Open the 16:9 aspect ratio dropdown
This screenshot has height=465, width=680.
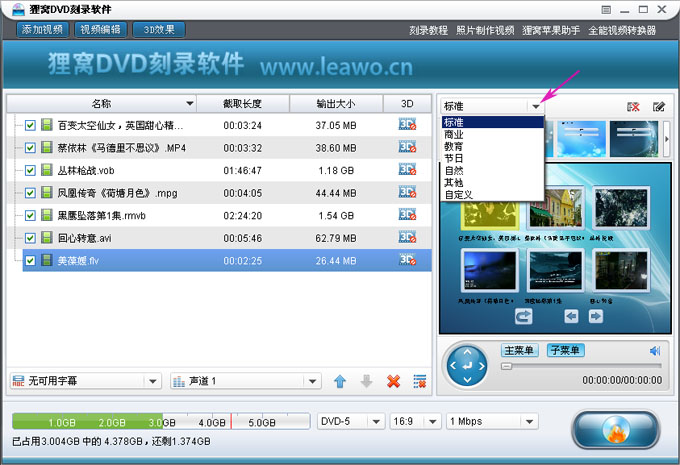[x=415, y=421]
